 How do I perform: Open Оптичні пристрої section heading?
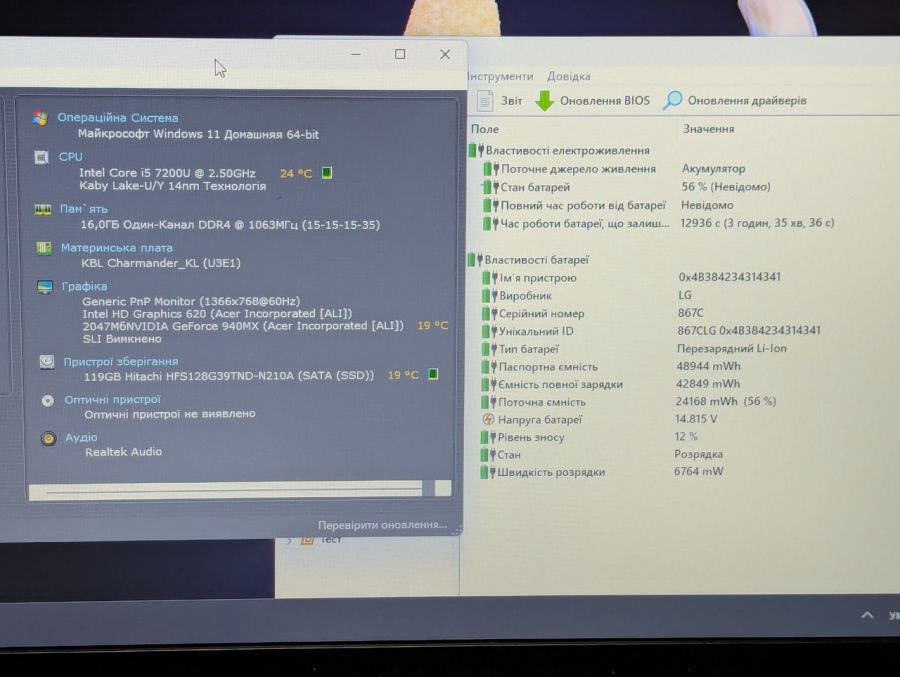112,400
